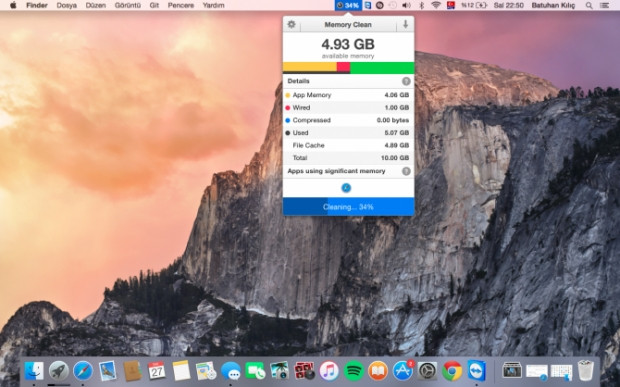Select the Wired 1.00 GB row

tap(348, 108)
